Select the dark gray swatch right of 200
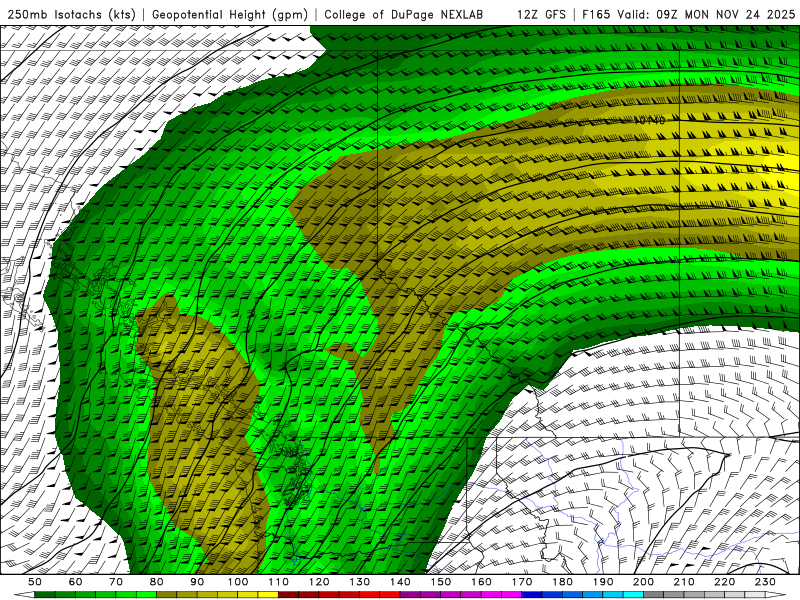The image size is (800, 600). click(x=654, y=595)
